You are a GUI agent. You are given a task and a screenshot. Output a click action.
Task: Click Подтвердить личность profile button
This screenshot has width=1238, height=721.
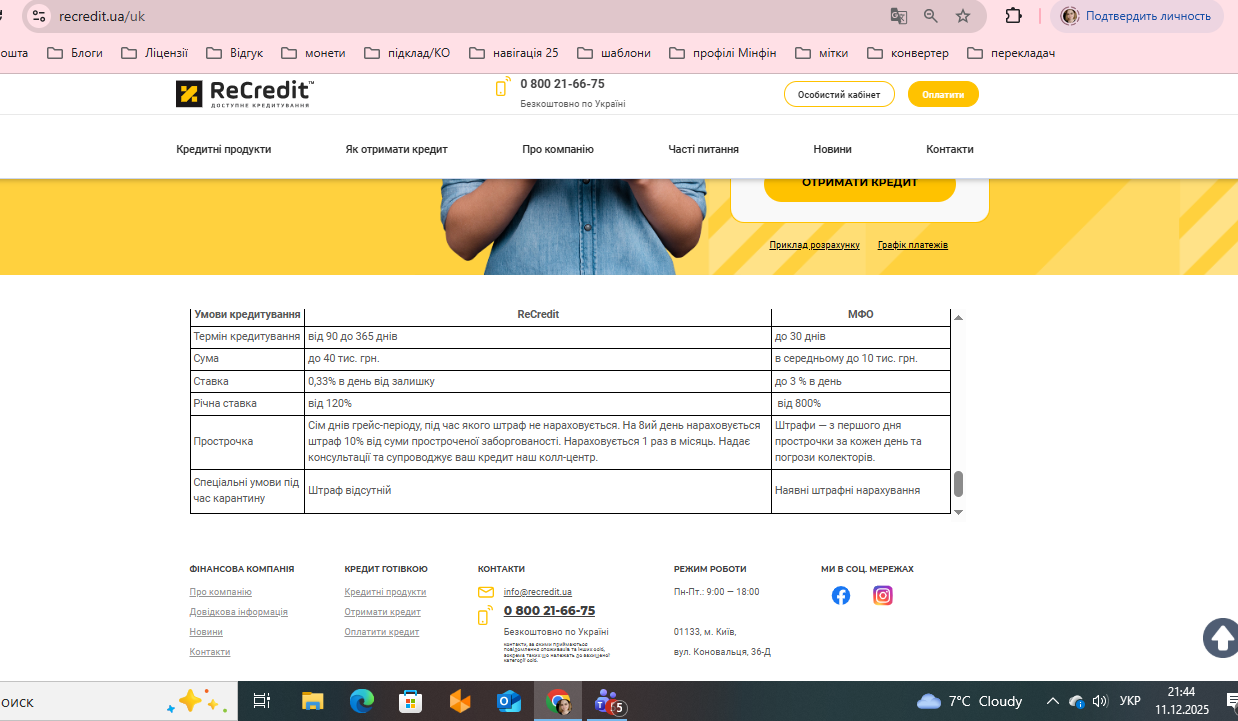click(x=1137, y=16)
